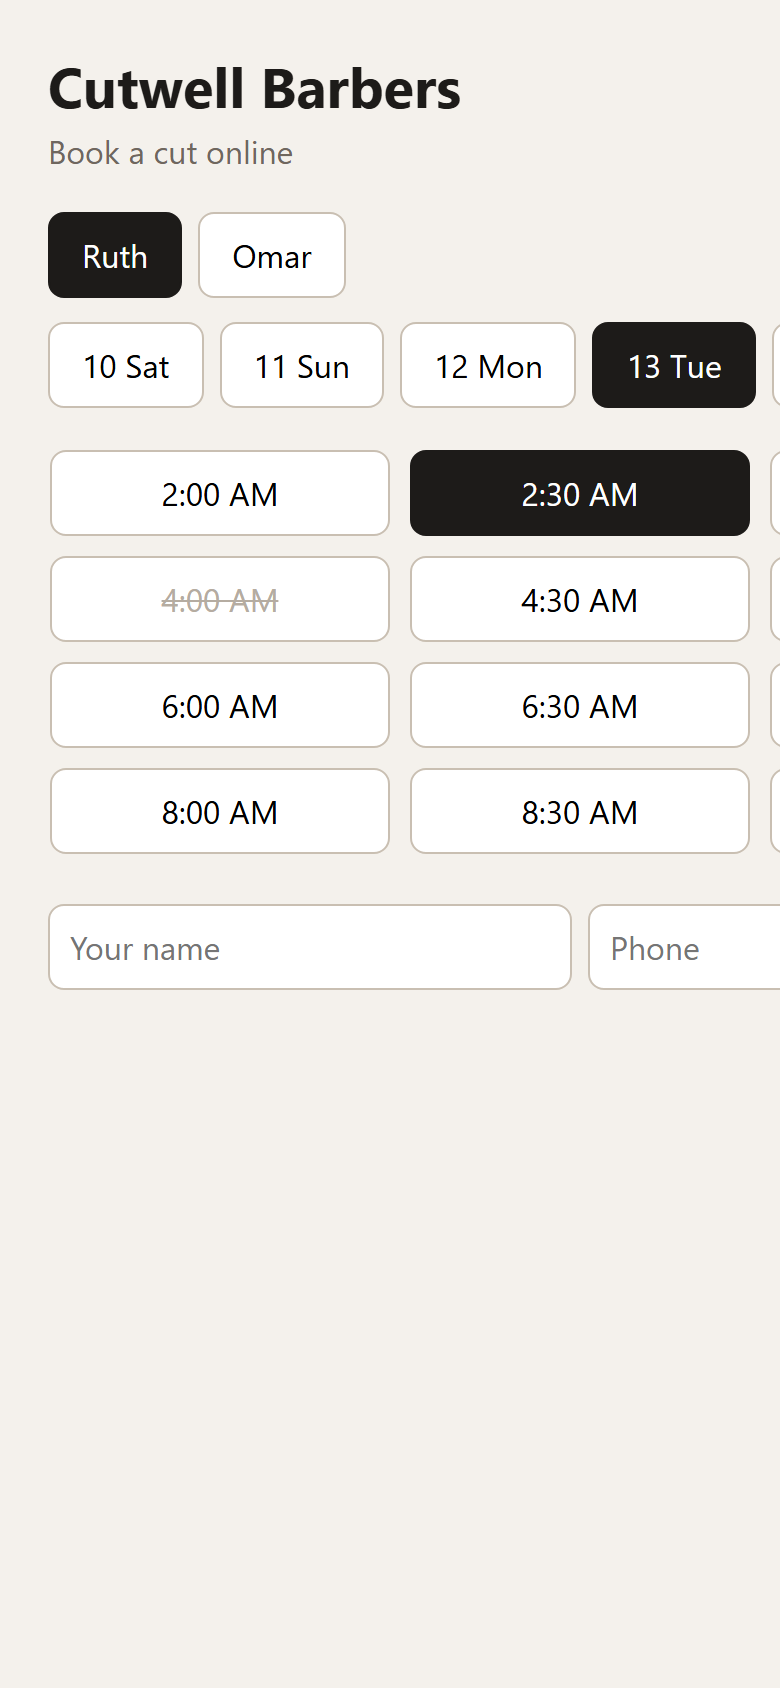This screenshot has height=1688, width=780.
Task: Pick the 8:00 AM time slot
Action: (220, 811)
